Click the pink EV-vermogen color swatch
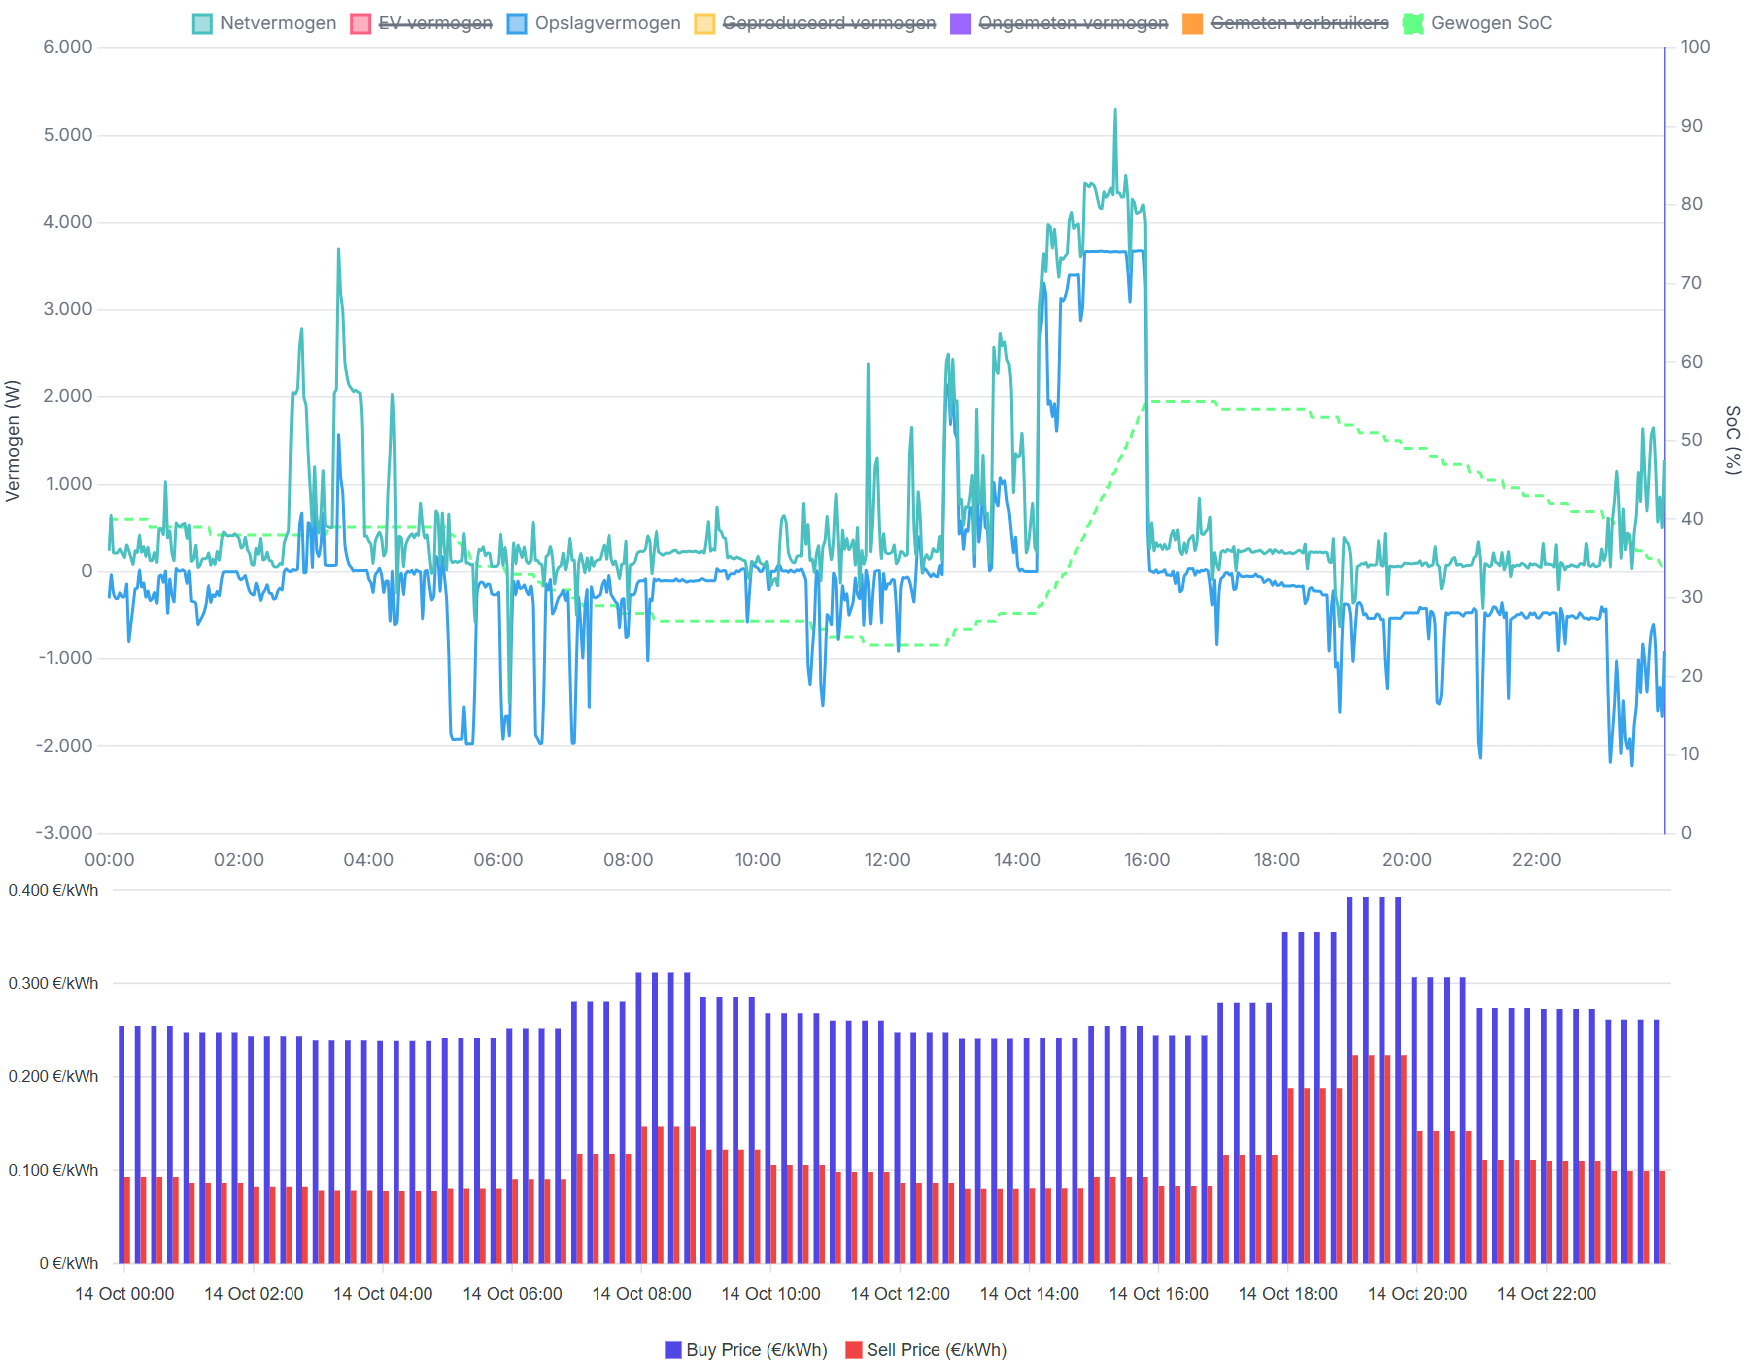Image resolution: width=1749 pixels, height=1364 pixels. pos(360,24)
